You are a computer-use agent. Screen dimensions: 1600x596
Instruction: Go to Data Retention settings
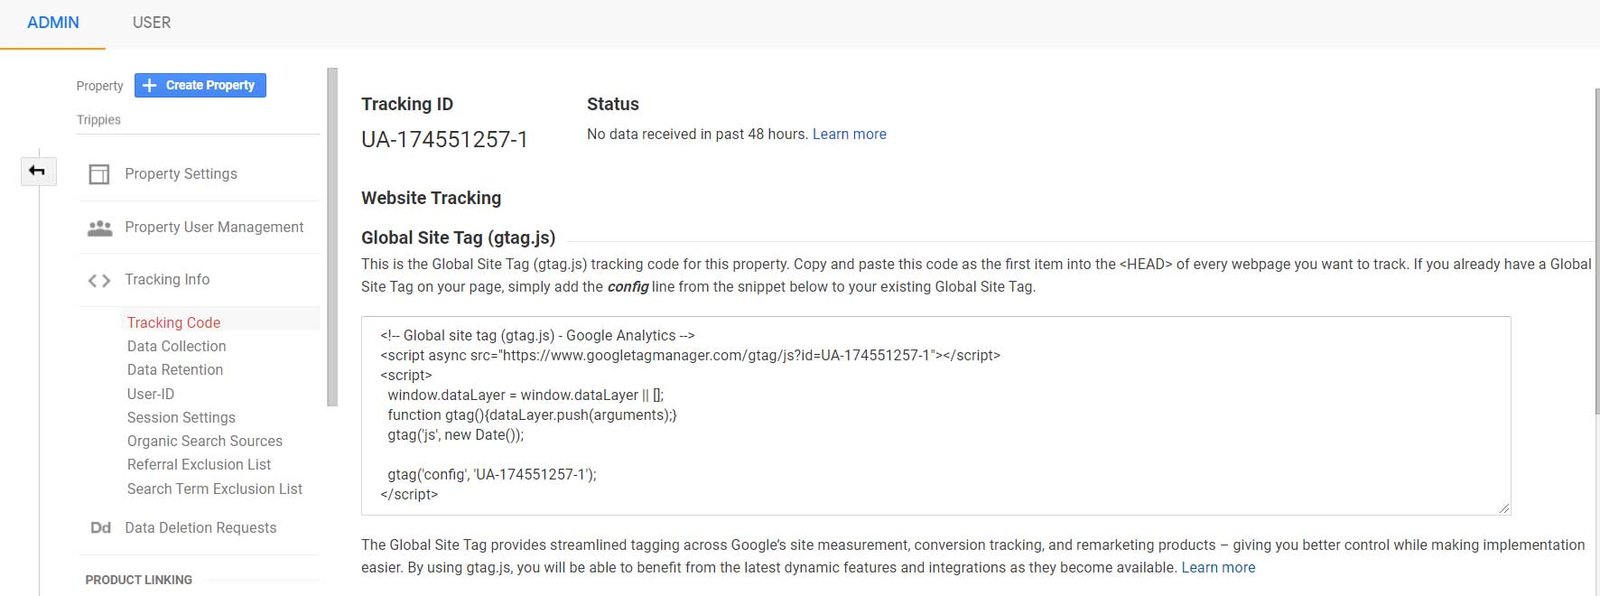(x=175, y=370)
